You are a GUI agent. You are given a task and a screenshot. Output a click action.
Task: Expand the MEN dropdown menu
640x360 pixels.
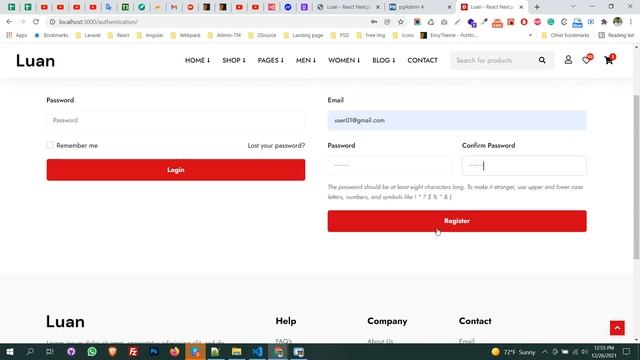[x=306, y=60]
